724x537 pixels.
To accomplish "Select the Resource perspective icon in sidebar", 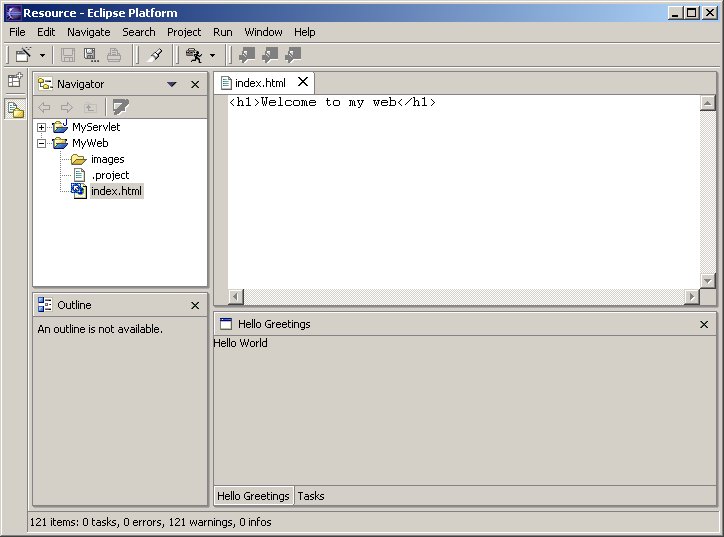I will click(x=15, y=109).
